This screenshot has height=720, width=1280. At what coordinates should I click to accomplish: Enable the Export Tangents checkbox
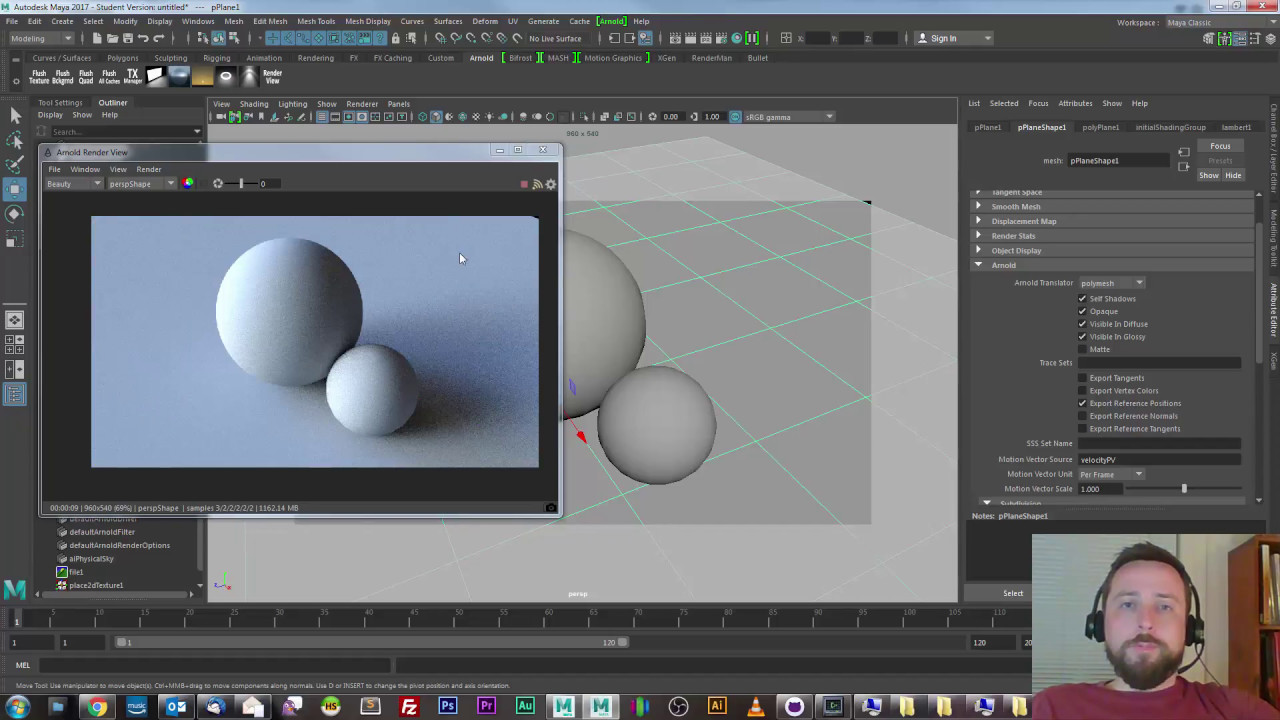point(1082,378)
